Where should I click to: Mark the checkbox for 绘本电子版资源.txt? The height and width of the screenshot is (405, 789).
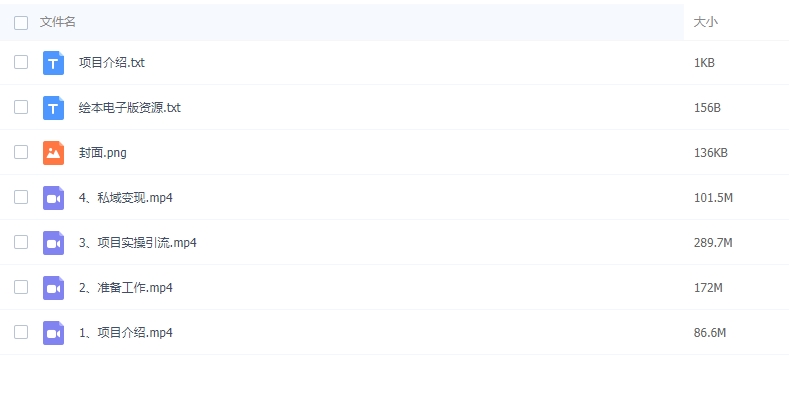click(21, 107)
